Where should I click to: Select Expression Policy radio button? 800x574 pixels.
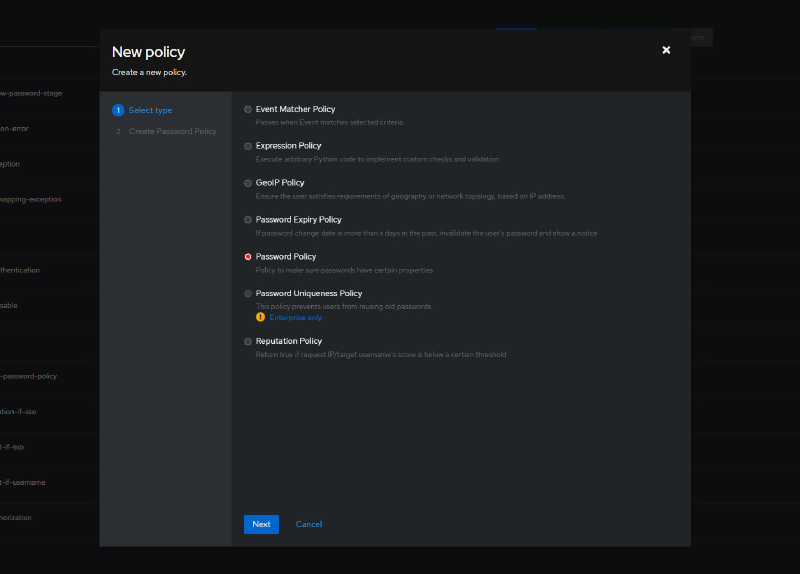(248, 146)
